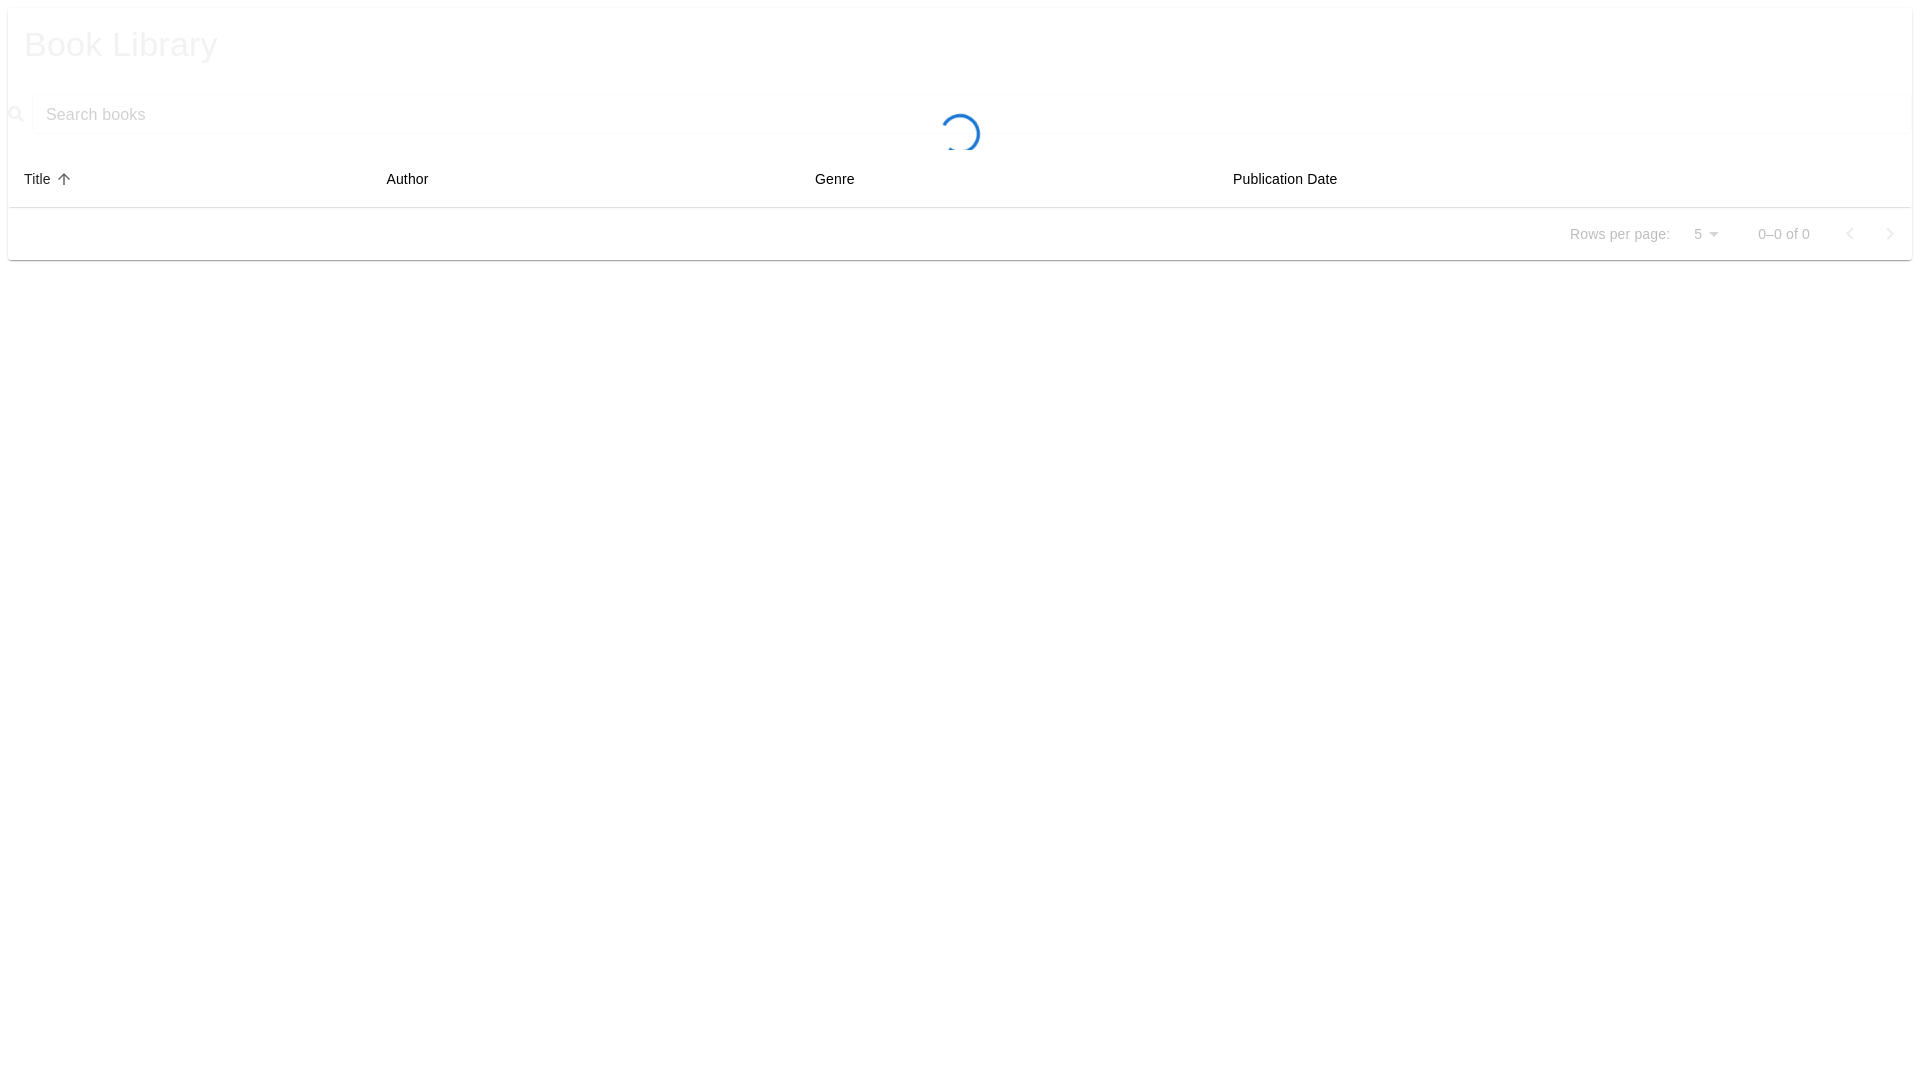
Task: Sort the table by Author
Action: click(407, 179)
